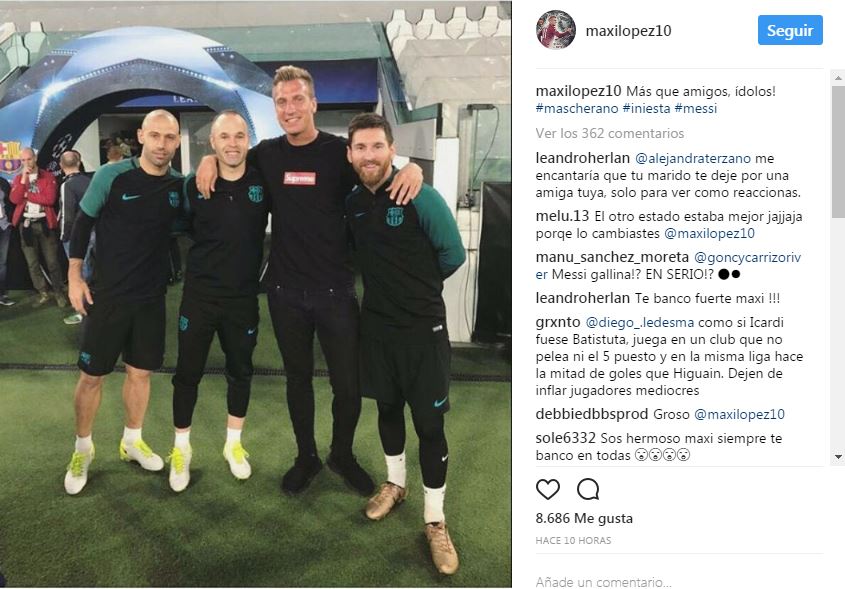This screenshot has width=845, height=589.
Task: Focus the Añade un comentario field
Action: point(679,582)
